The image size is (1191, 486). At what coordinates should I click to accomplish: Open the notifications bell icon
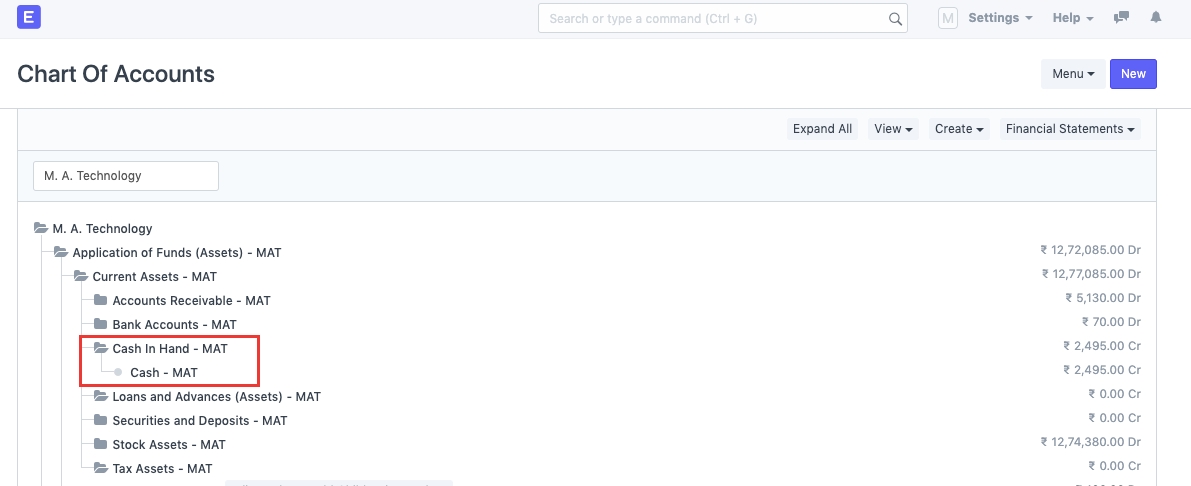click(1156, 18)
